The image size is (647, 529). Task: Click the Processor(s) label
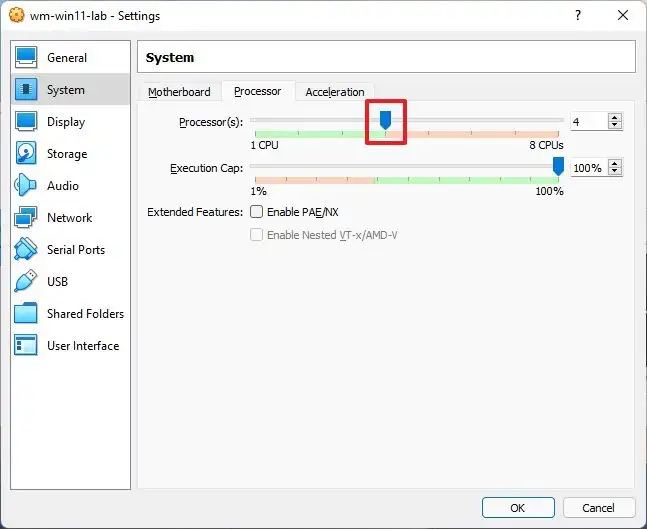pos(211,122)
